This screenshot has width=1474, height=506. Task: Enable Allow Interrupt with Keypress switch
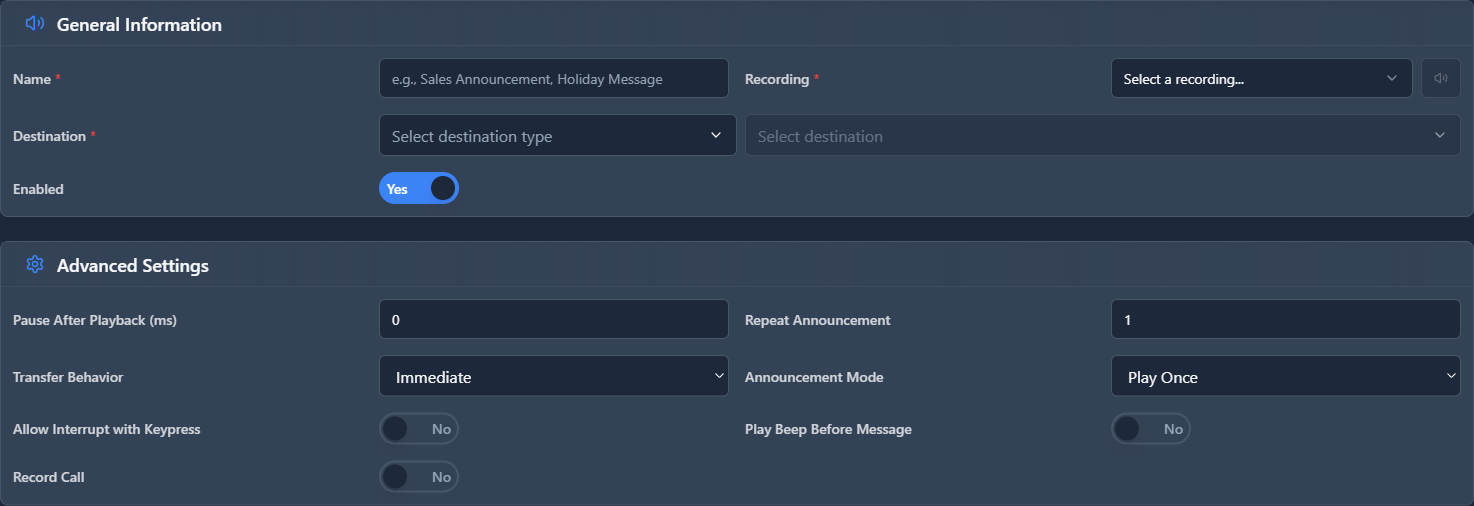(x=419, y=429)
